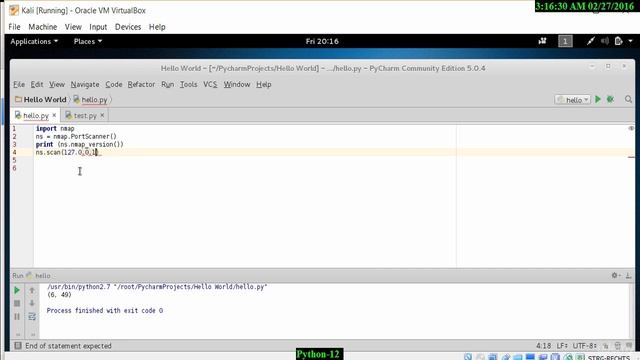Viewport: 640px width, 360px height.
Task: Open VirtualBox Devices menu
Action: click(128, 27)
